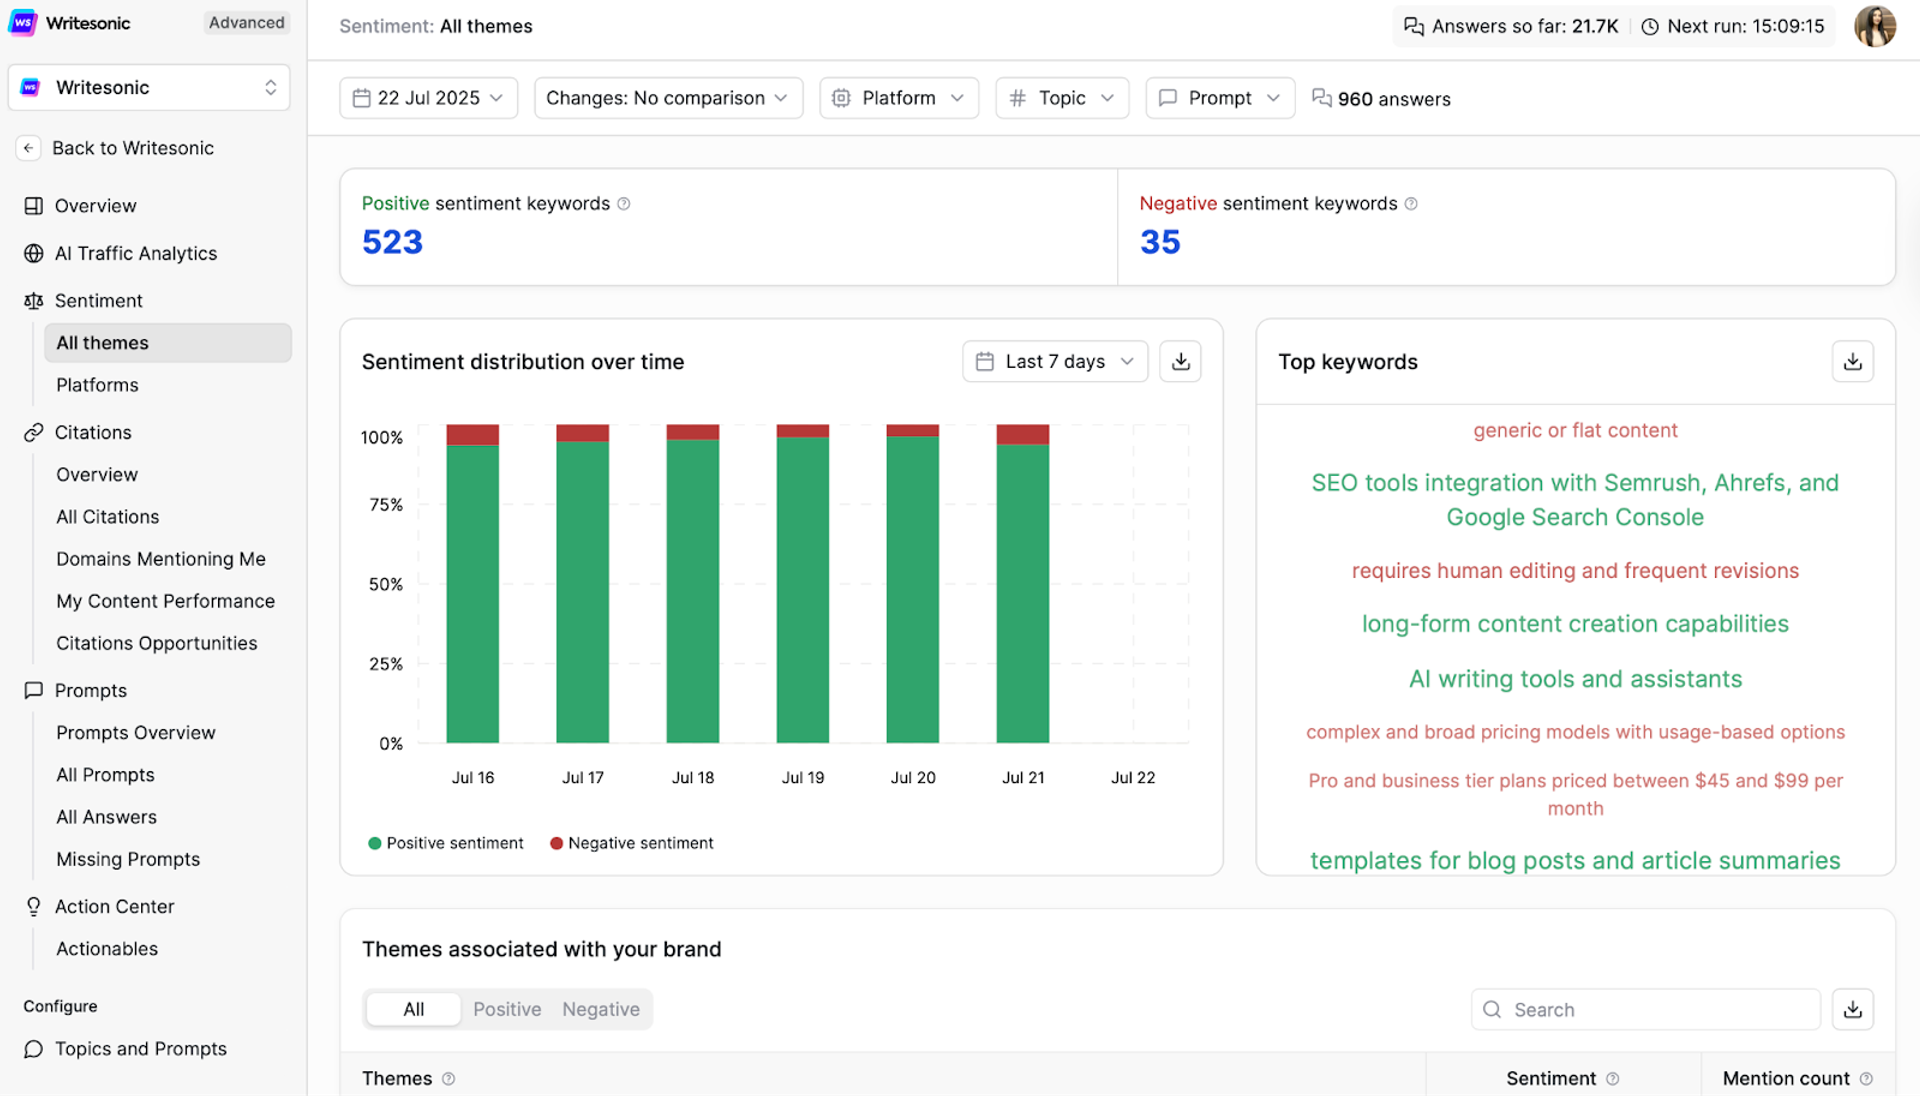Open My Content Performance page
The image size is (1920, 1096).
[166, 601]
